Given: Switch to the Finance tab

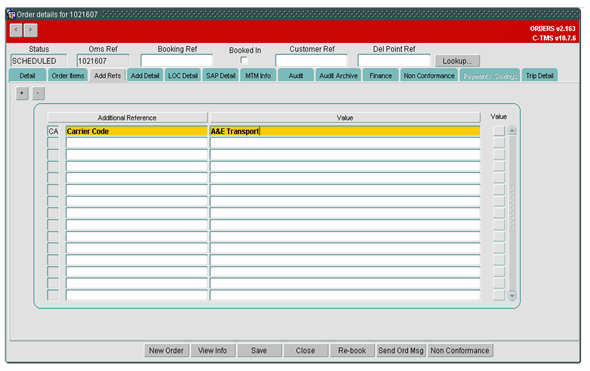Looking at the screenshot, I should tap(380, 76).
